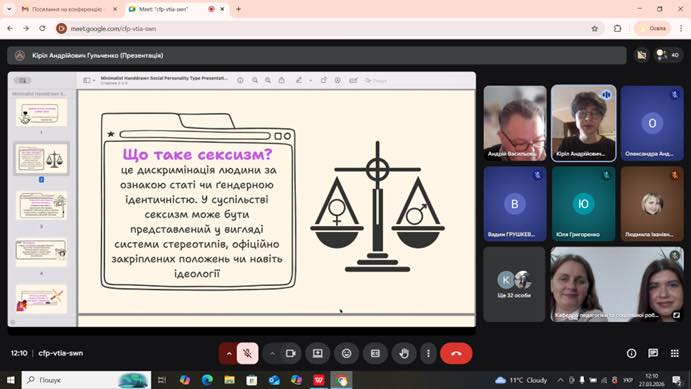Open weather widget 11°C Cloudy
Screen dimensions: 691x389
click(x=521, y=380)
